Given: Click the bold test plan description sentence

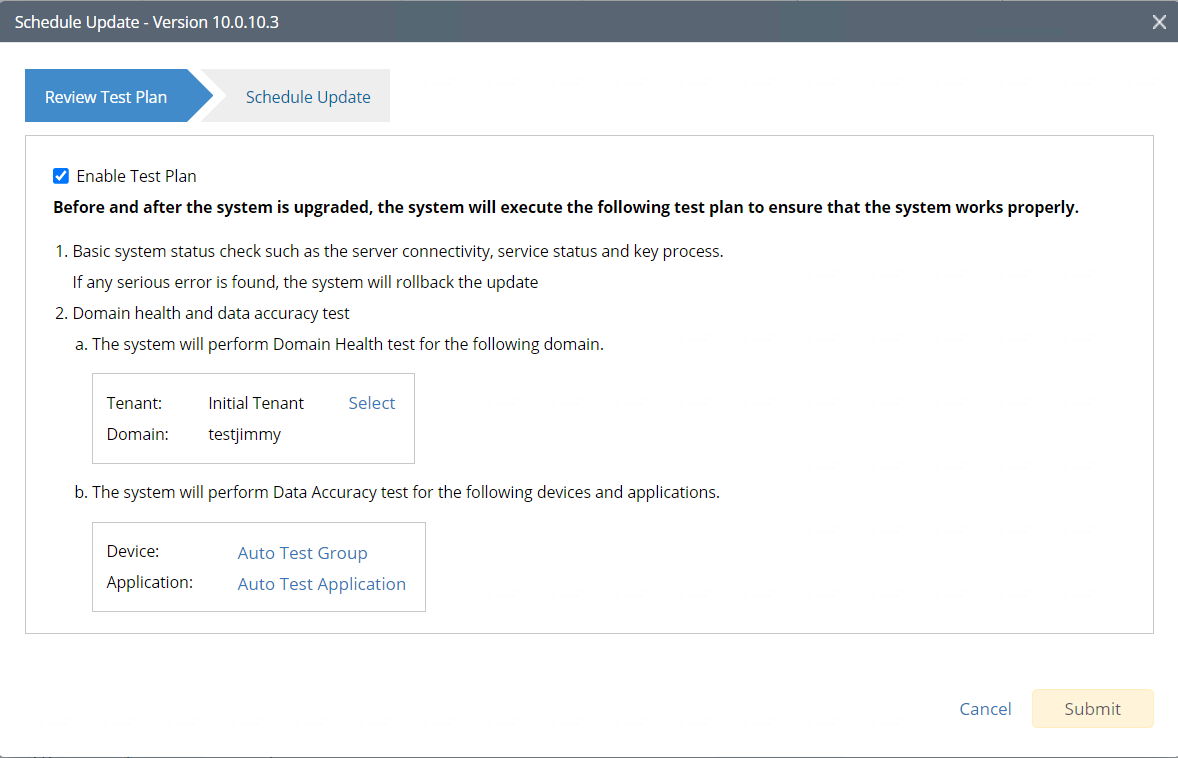Looking at the screenshot, I should tap(565, 208).
